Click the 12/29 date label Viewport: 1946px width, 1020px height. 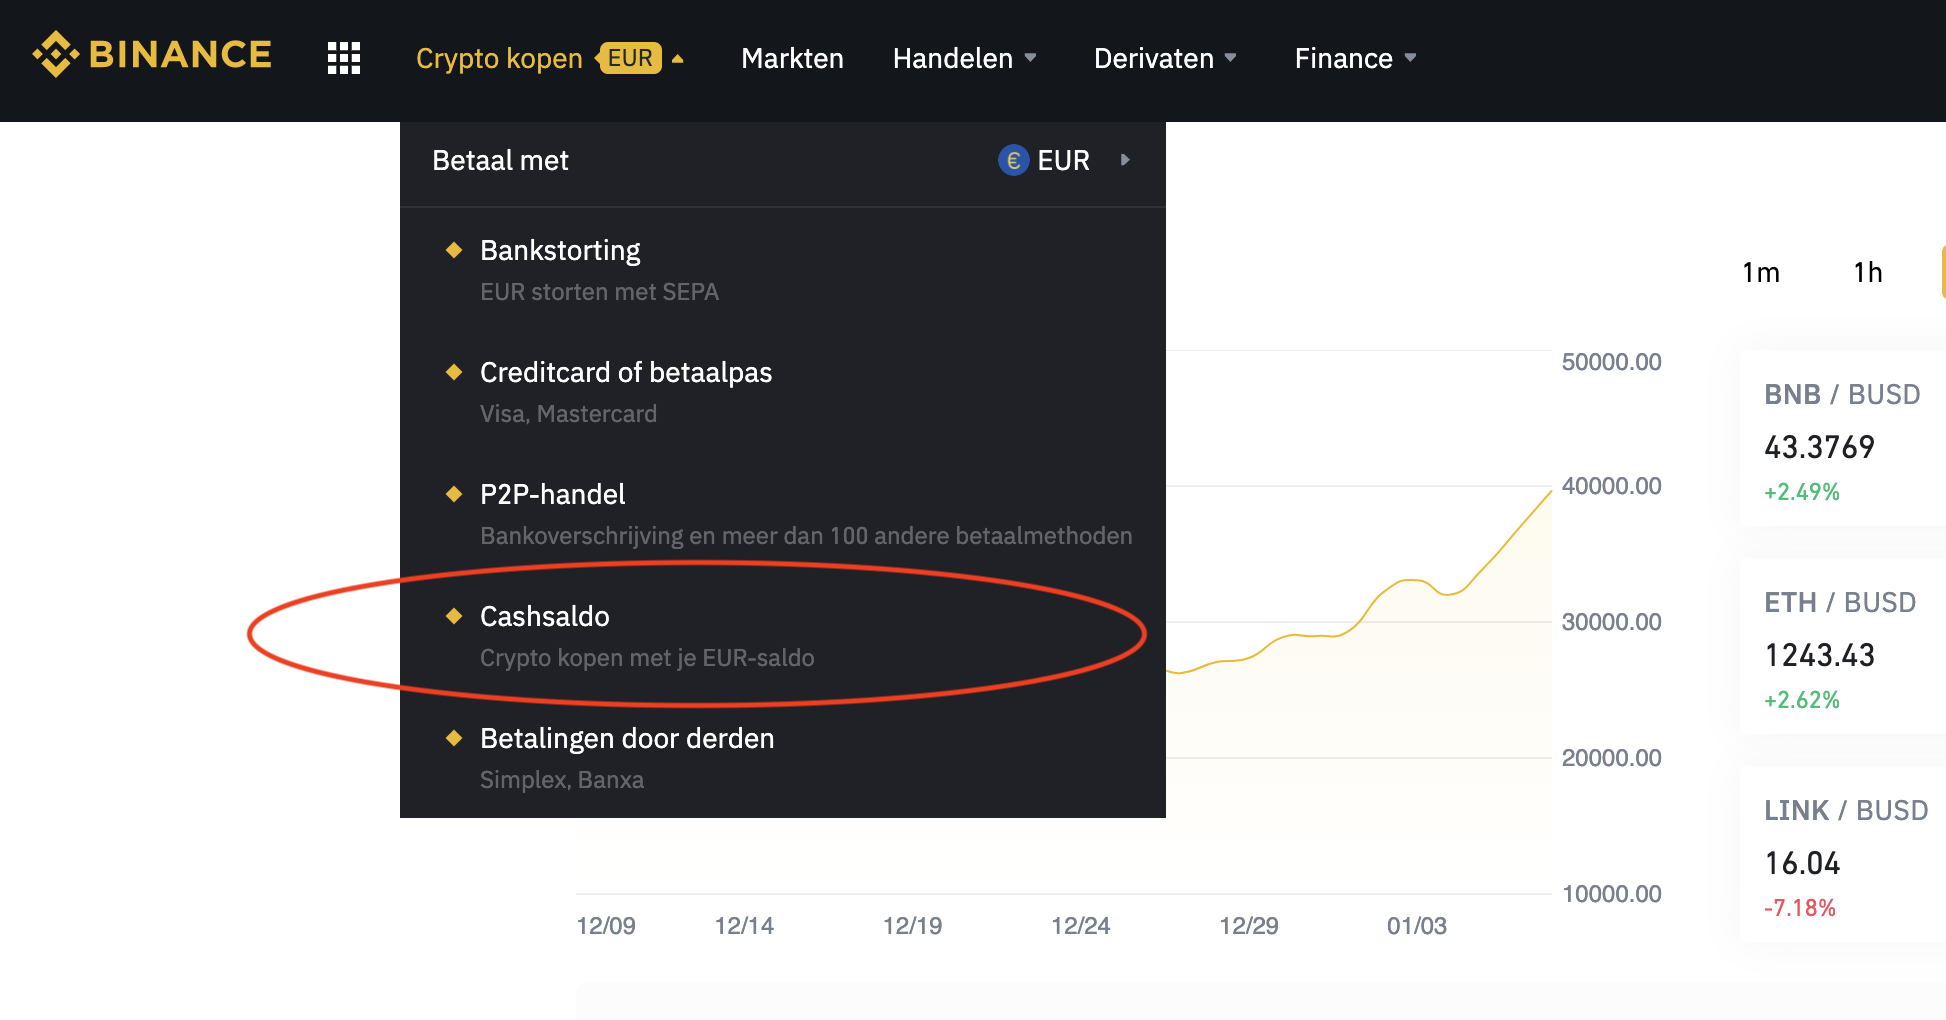click(x=1248, y=926)
